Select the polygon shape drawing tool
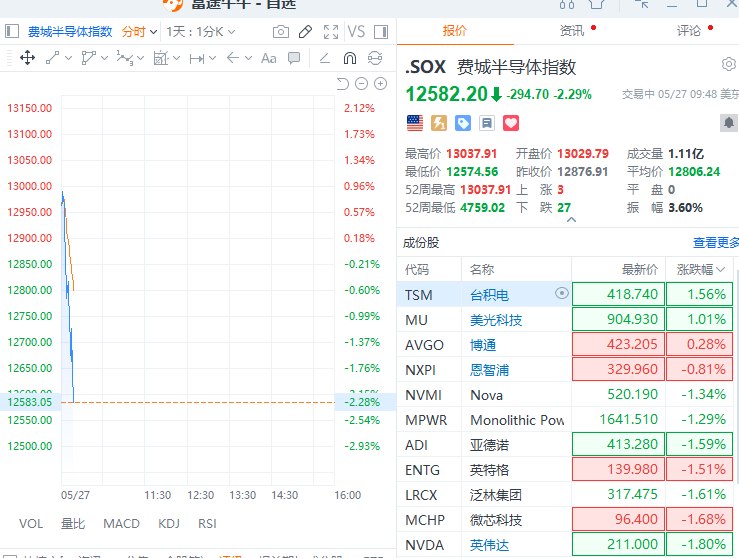The width and height of the screenshot is (739, 558). click(x=88, y=58)
